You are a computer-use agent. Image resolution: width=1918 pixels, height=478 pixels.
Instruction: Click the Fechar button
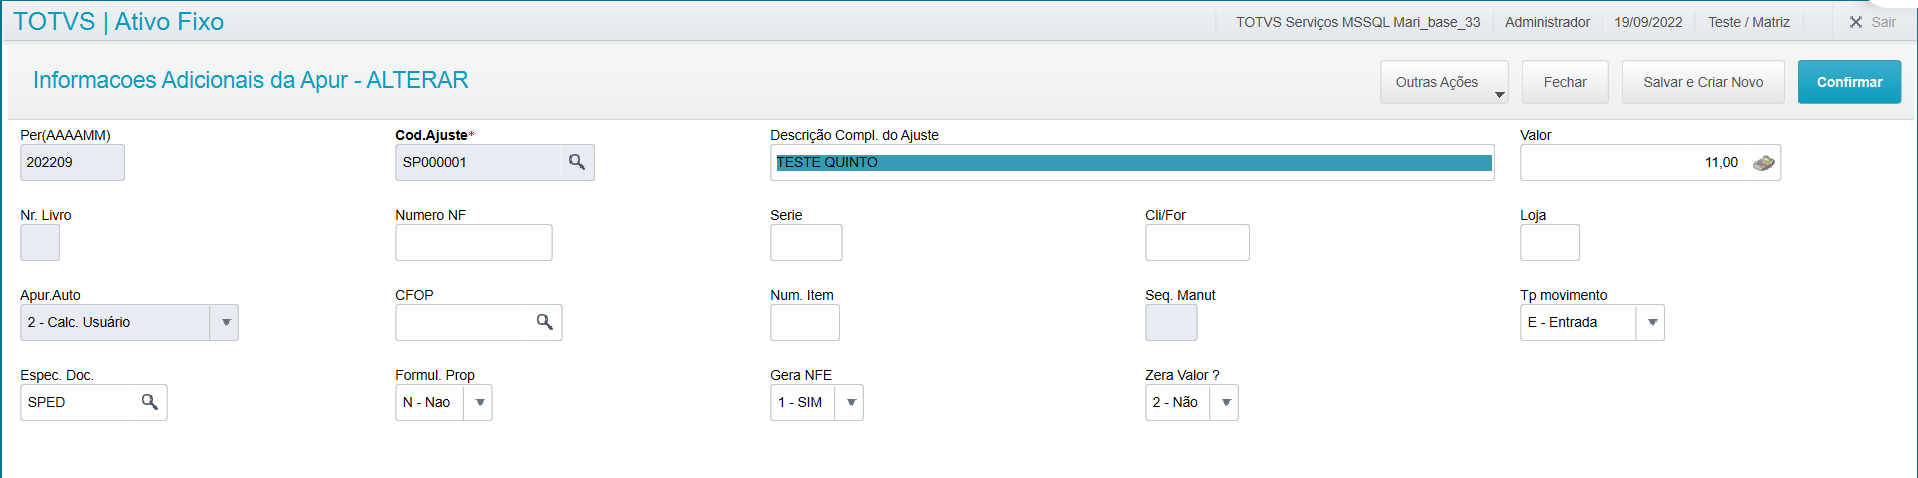click(x=1565, y=82)
